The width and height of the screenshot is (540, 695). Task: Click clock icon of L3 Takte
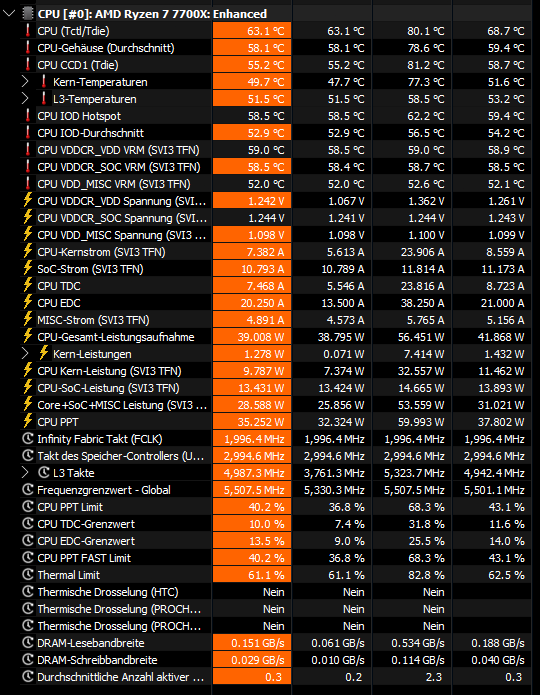[x=43, y=473]
